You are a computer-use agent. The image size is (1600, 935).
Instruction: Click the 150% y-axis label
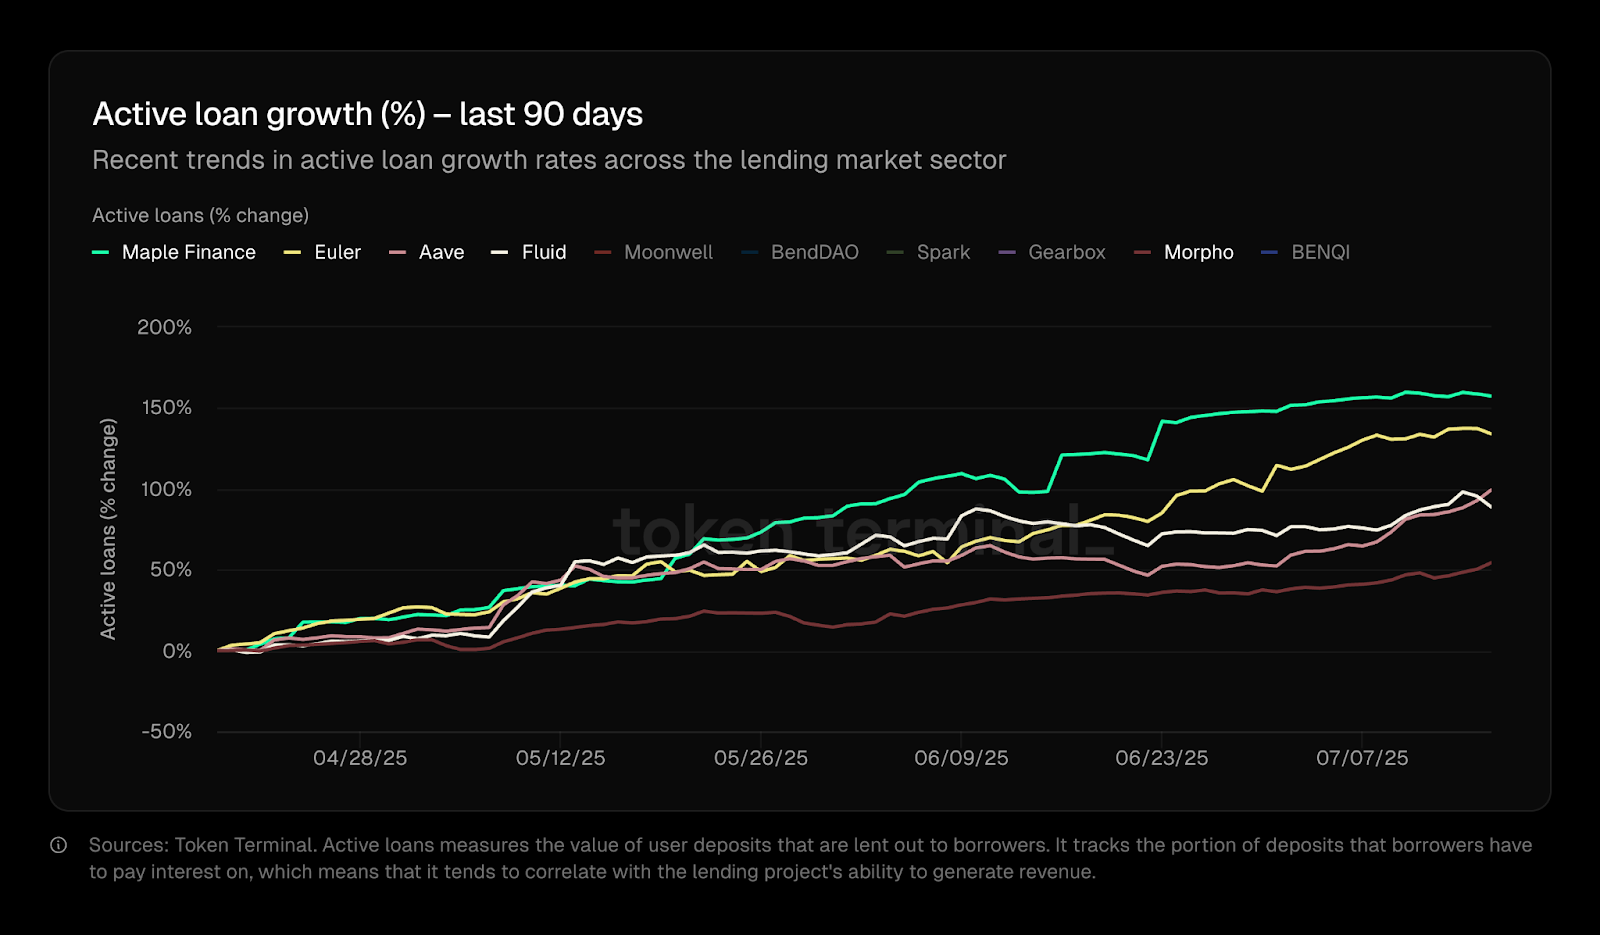point(166,408)
